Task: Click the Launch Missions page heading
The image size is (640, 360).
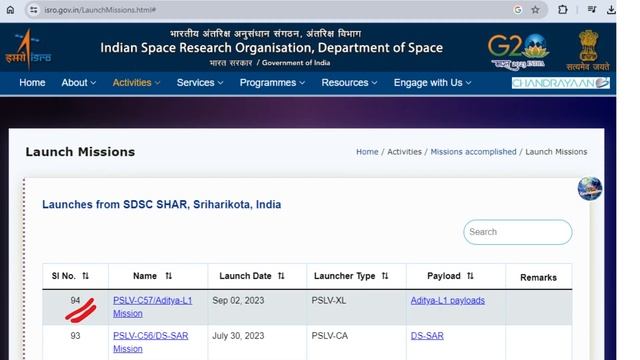Action: (80, 152)
